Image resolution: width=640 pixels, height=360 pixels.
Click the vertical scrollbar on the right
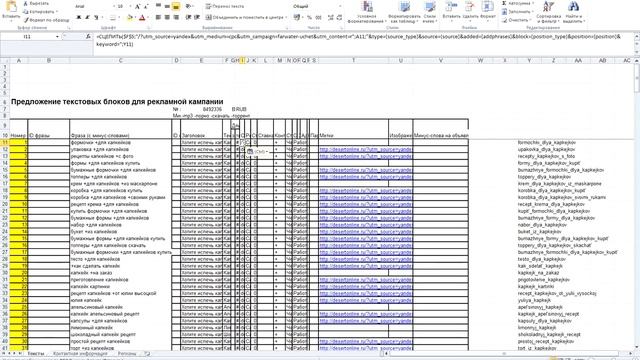(637, 204)
